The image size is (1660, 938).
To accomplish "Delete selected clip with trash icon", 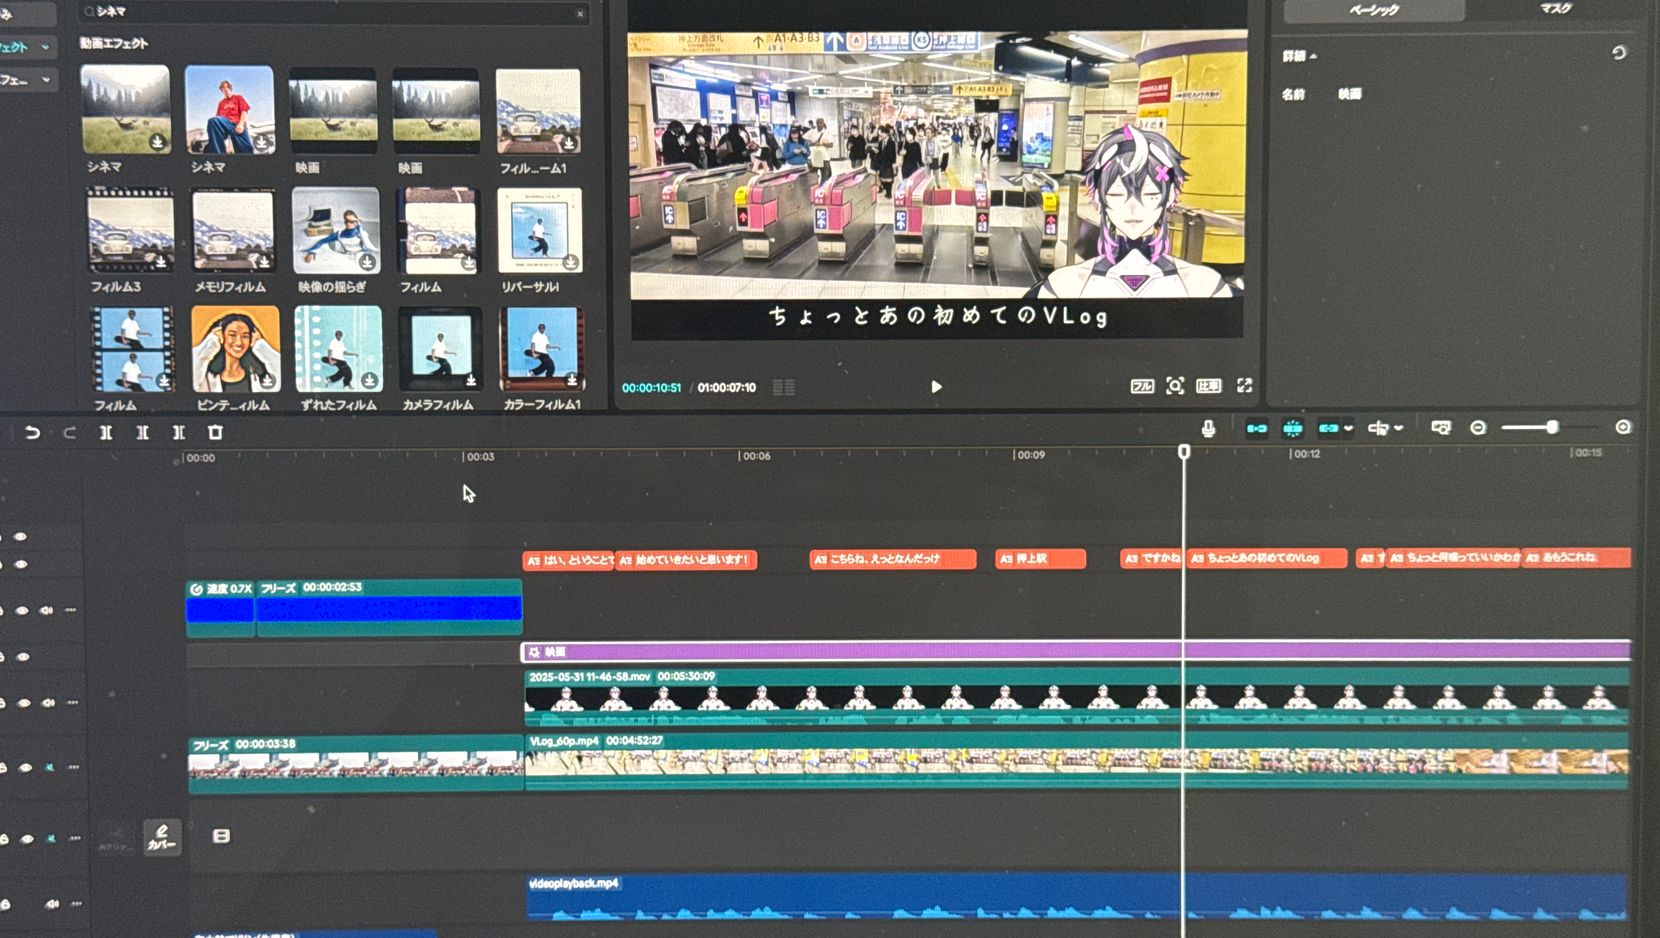I will [x=215, y=432].
